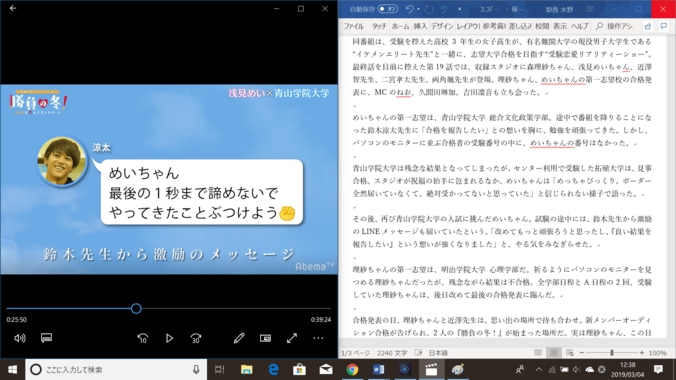Switch to the 表示 ribbon tab

tap(560, 26)
